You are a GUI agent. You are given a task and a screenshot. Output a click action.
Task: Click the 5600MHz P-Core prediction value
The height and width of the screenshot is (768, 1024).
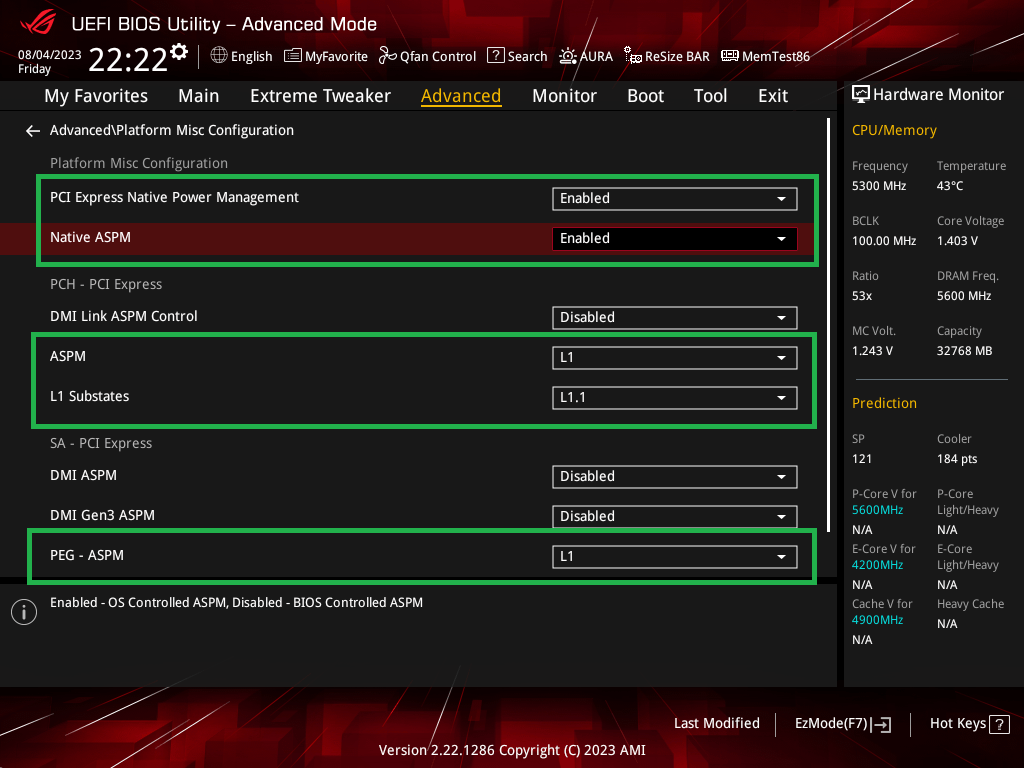877,510
